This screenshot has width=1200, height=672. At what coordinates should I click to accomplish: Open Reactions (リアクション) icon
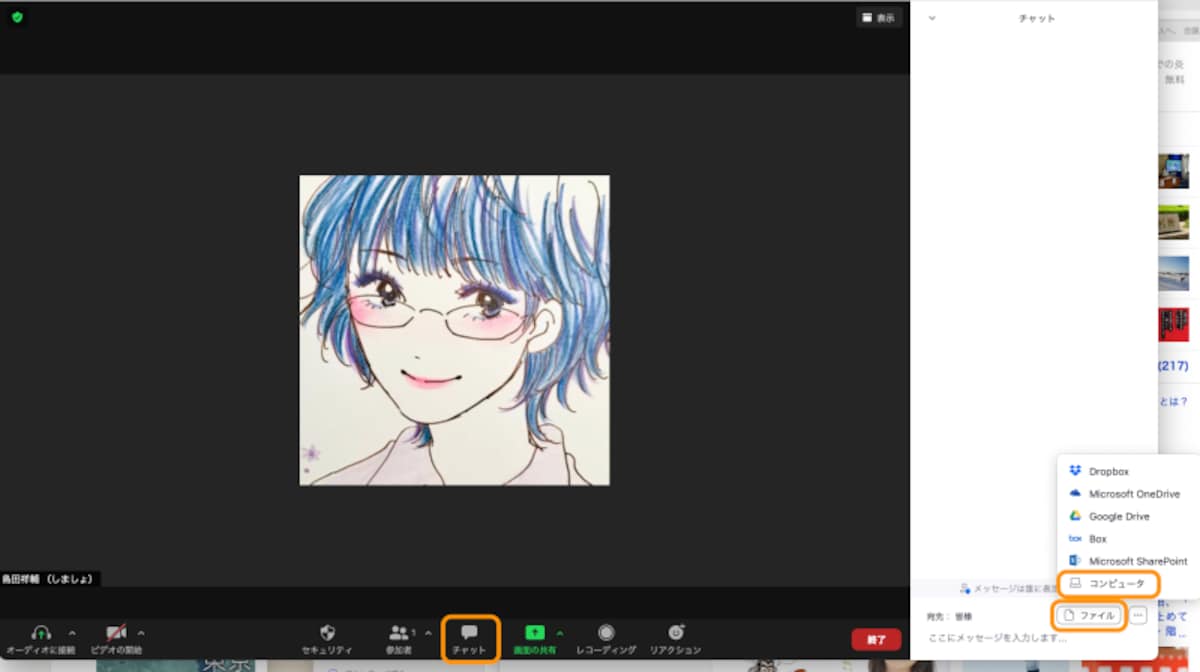point(676,632)
